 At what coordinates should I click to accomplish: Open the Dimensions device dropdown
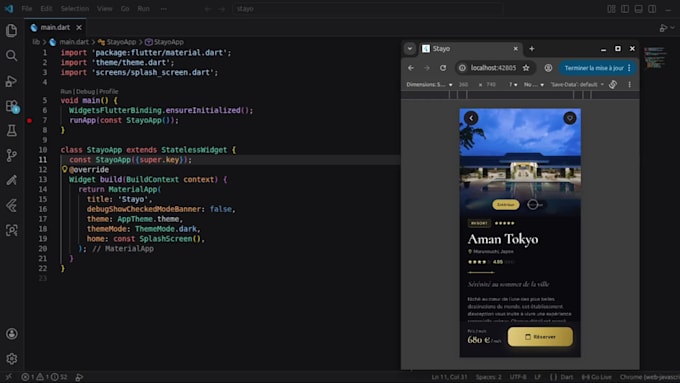(429, 85)
